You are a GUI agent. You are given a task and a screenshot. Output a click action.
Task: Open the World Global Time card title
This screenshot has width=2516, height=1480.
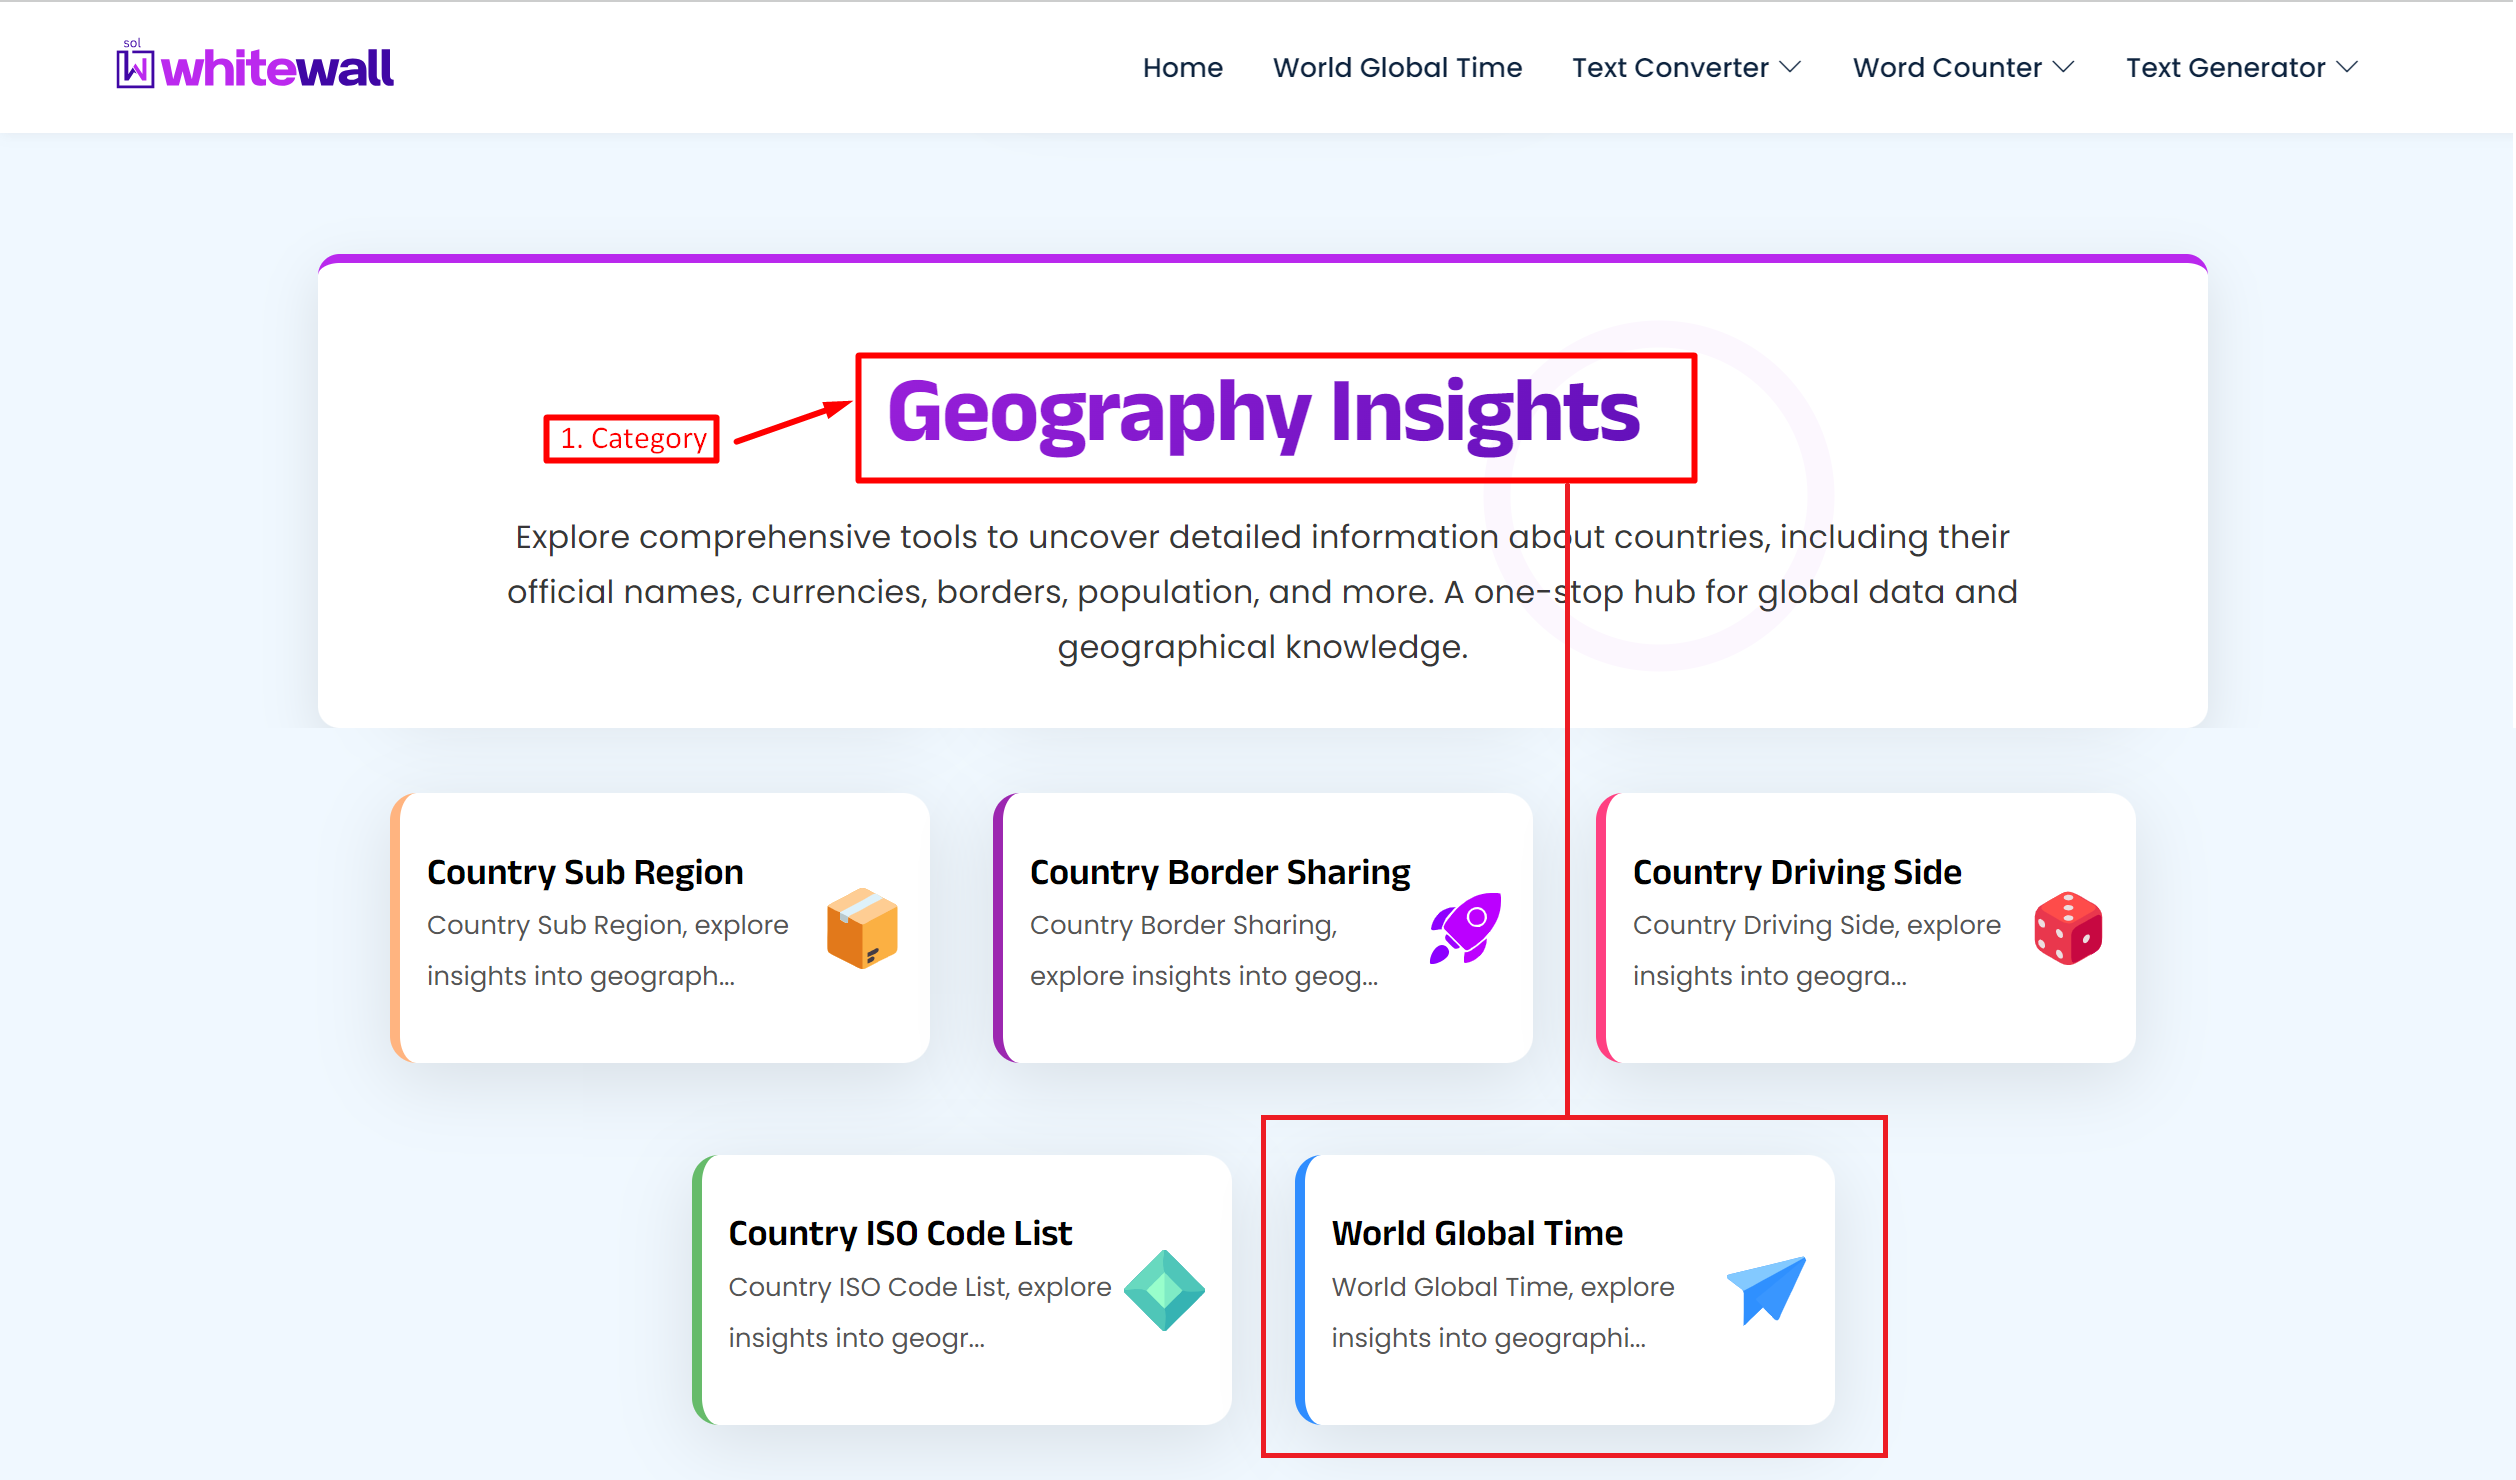point(1476,1233)
